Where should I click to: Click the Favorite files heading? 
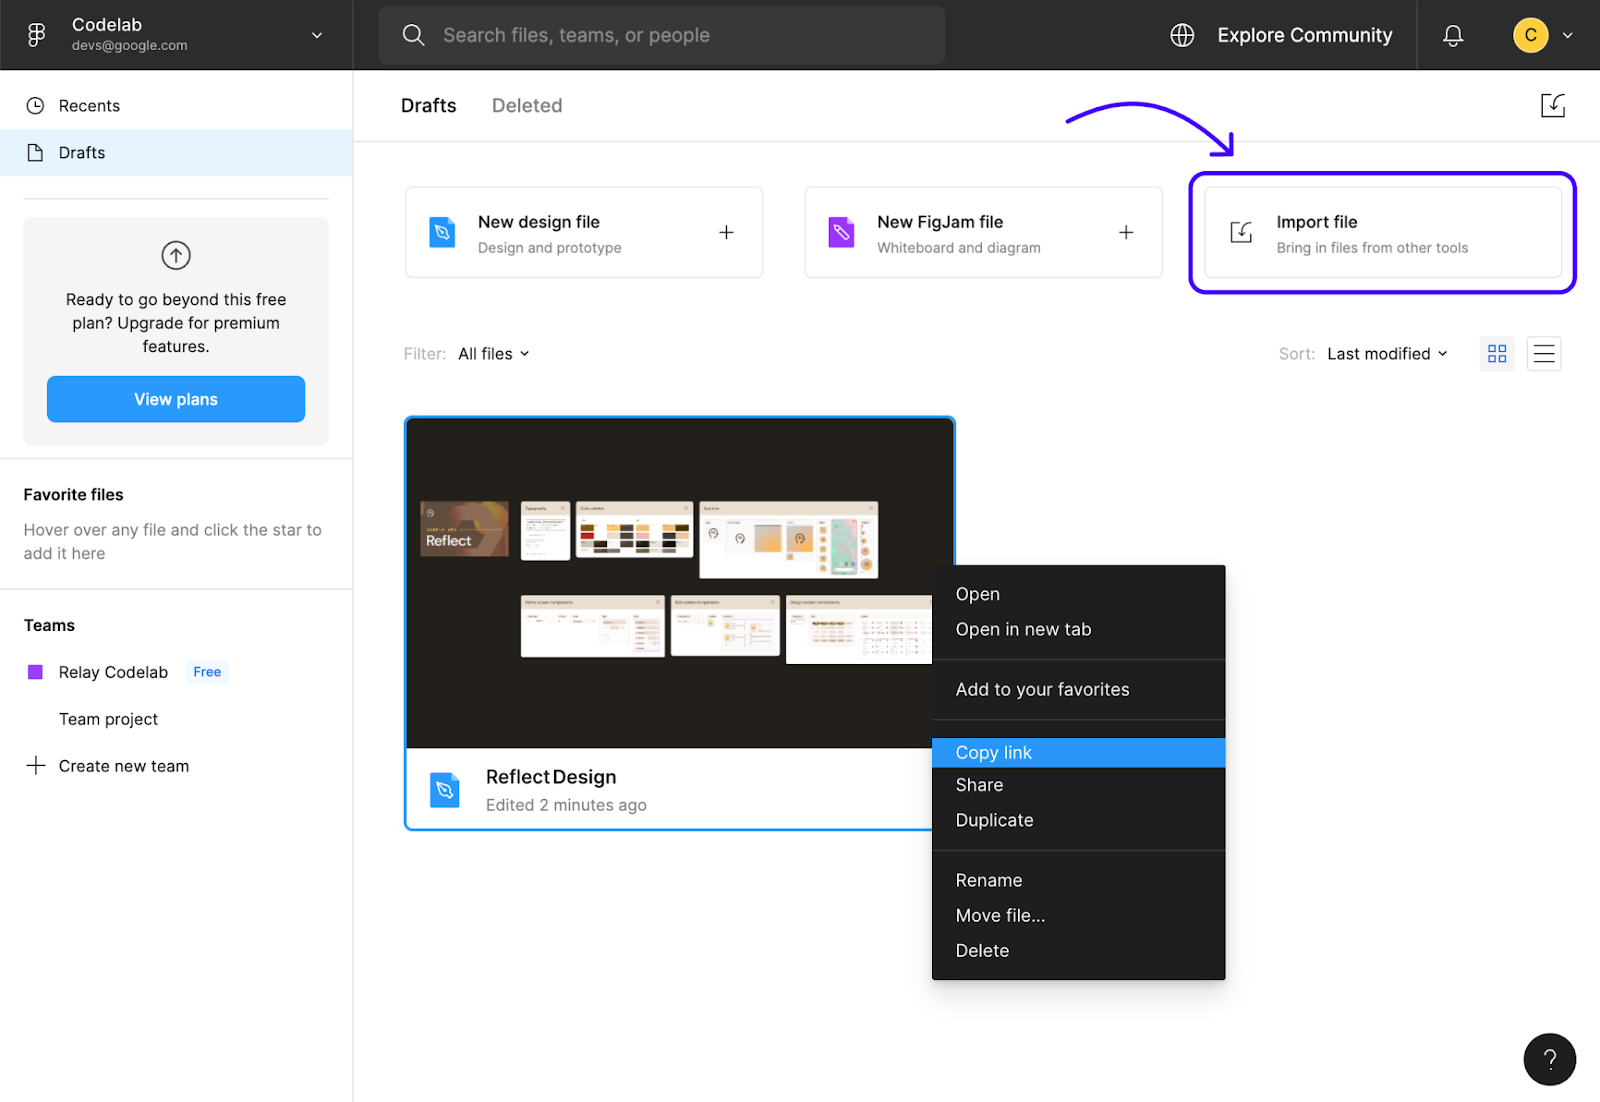click(x=74, y=495)
